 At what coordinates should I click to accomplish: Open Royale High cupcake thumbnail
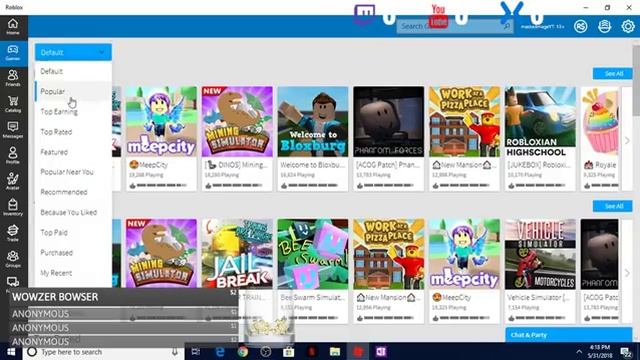pos(600,121)
